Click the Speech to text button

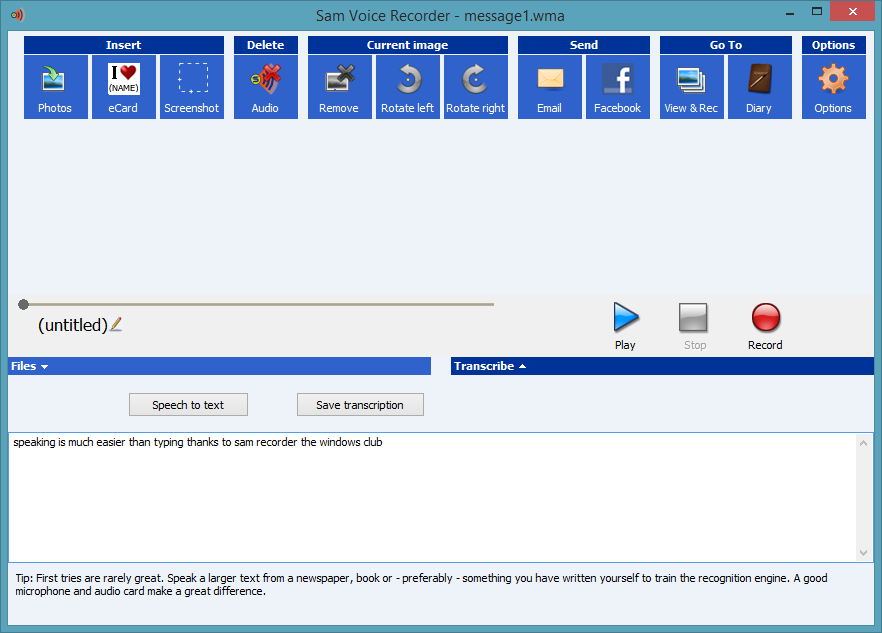188,405
